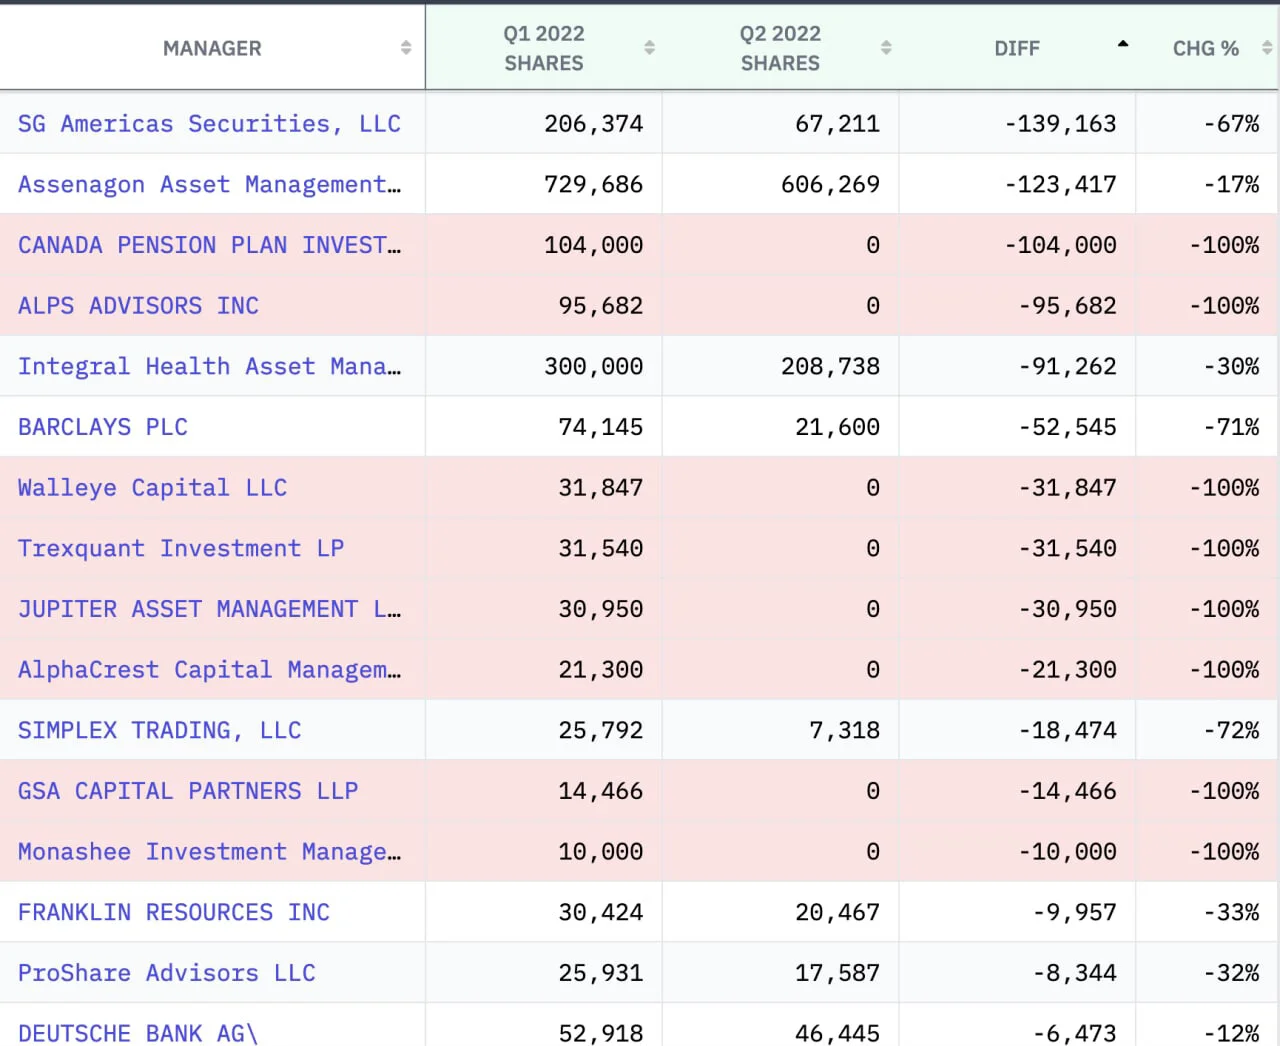
Task: Select Q1 shares value 31,540
Action: click(601, 549)
